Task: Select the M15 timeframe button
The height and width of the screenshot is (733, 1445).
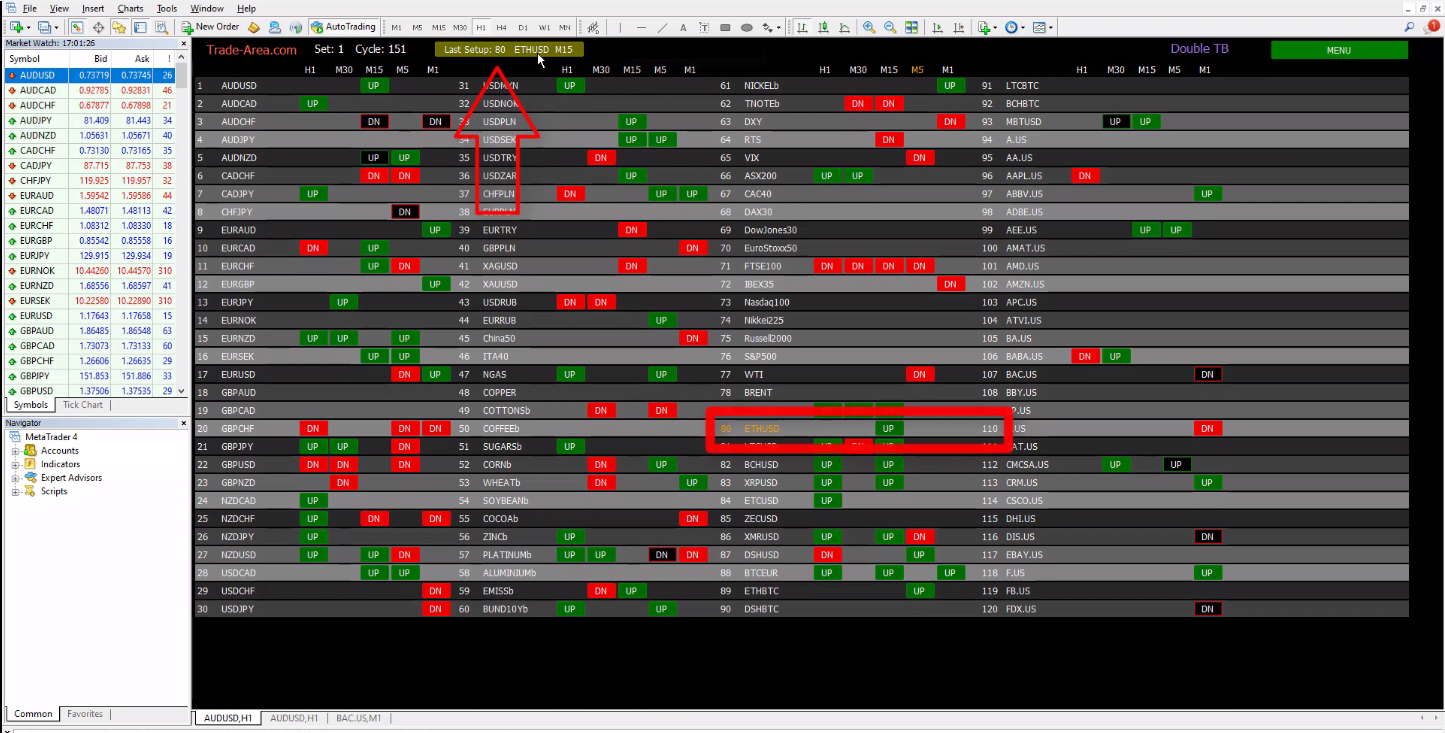Action: tap(439, 27)
